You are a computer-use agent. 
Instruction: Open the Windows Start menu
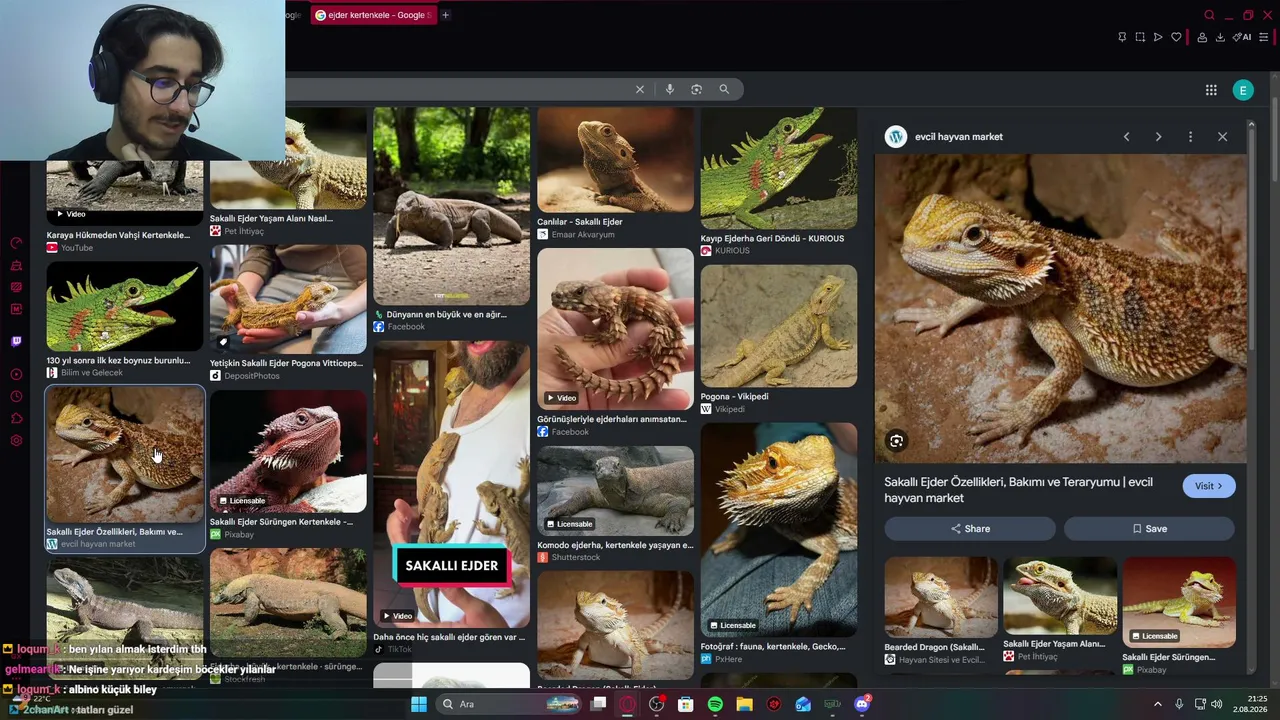point(419,704)
